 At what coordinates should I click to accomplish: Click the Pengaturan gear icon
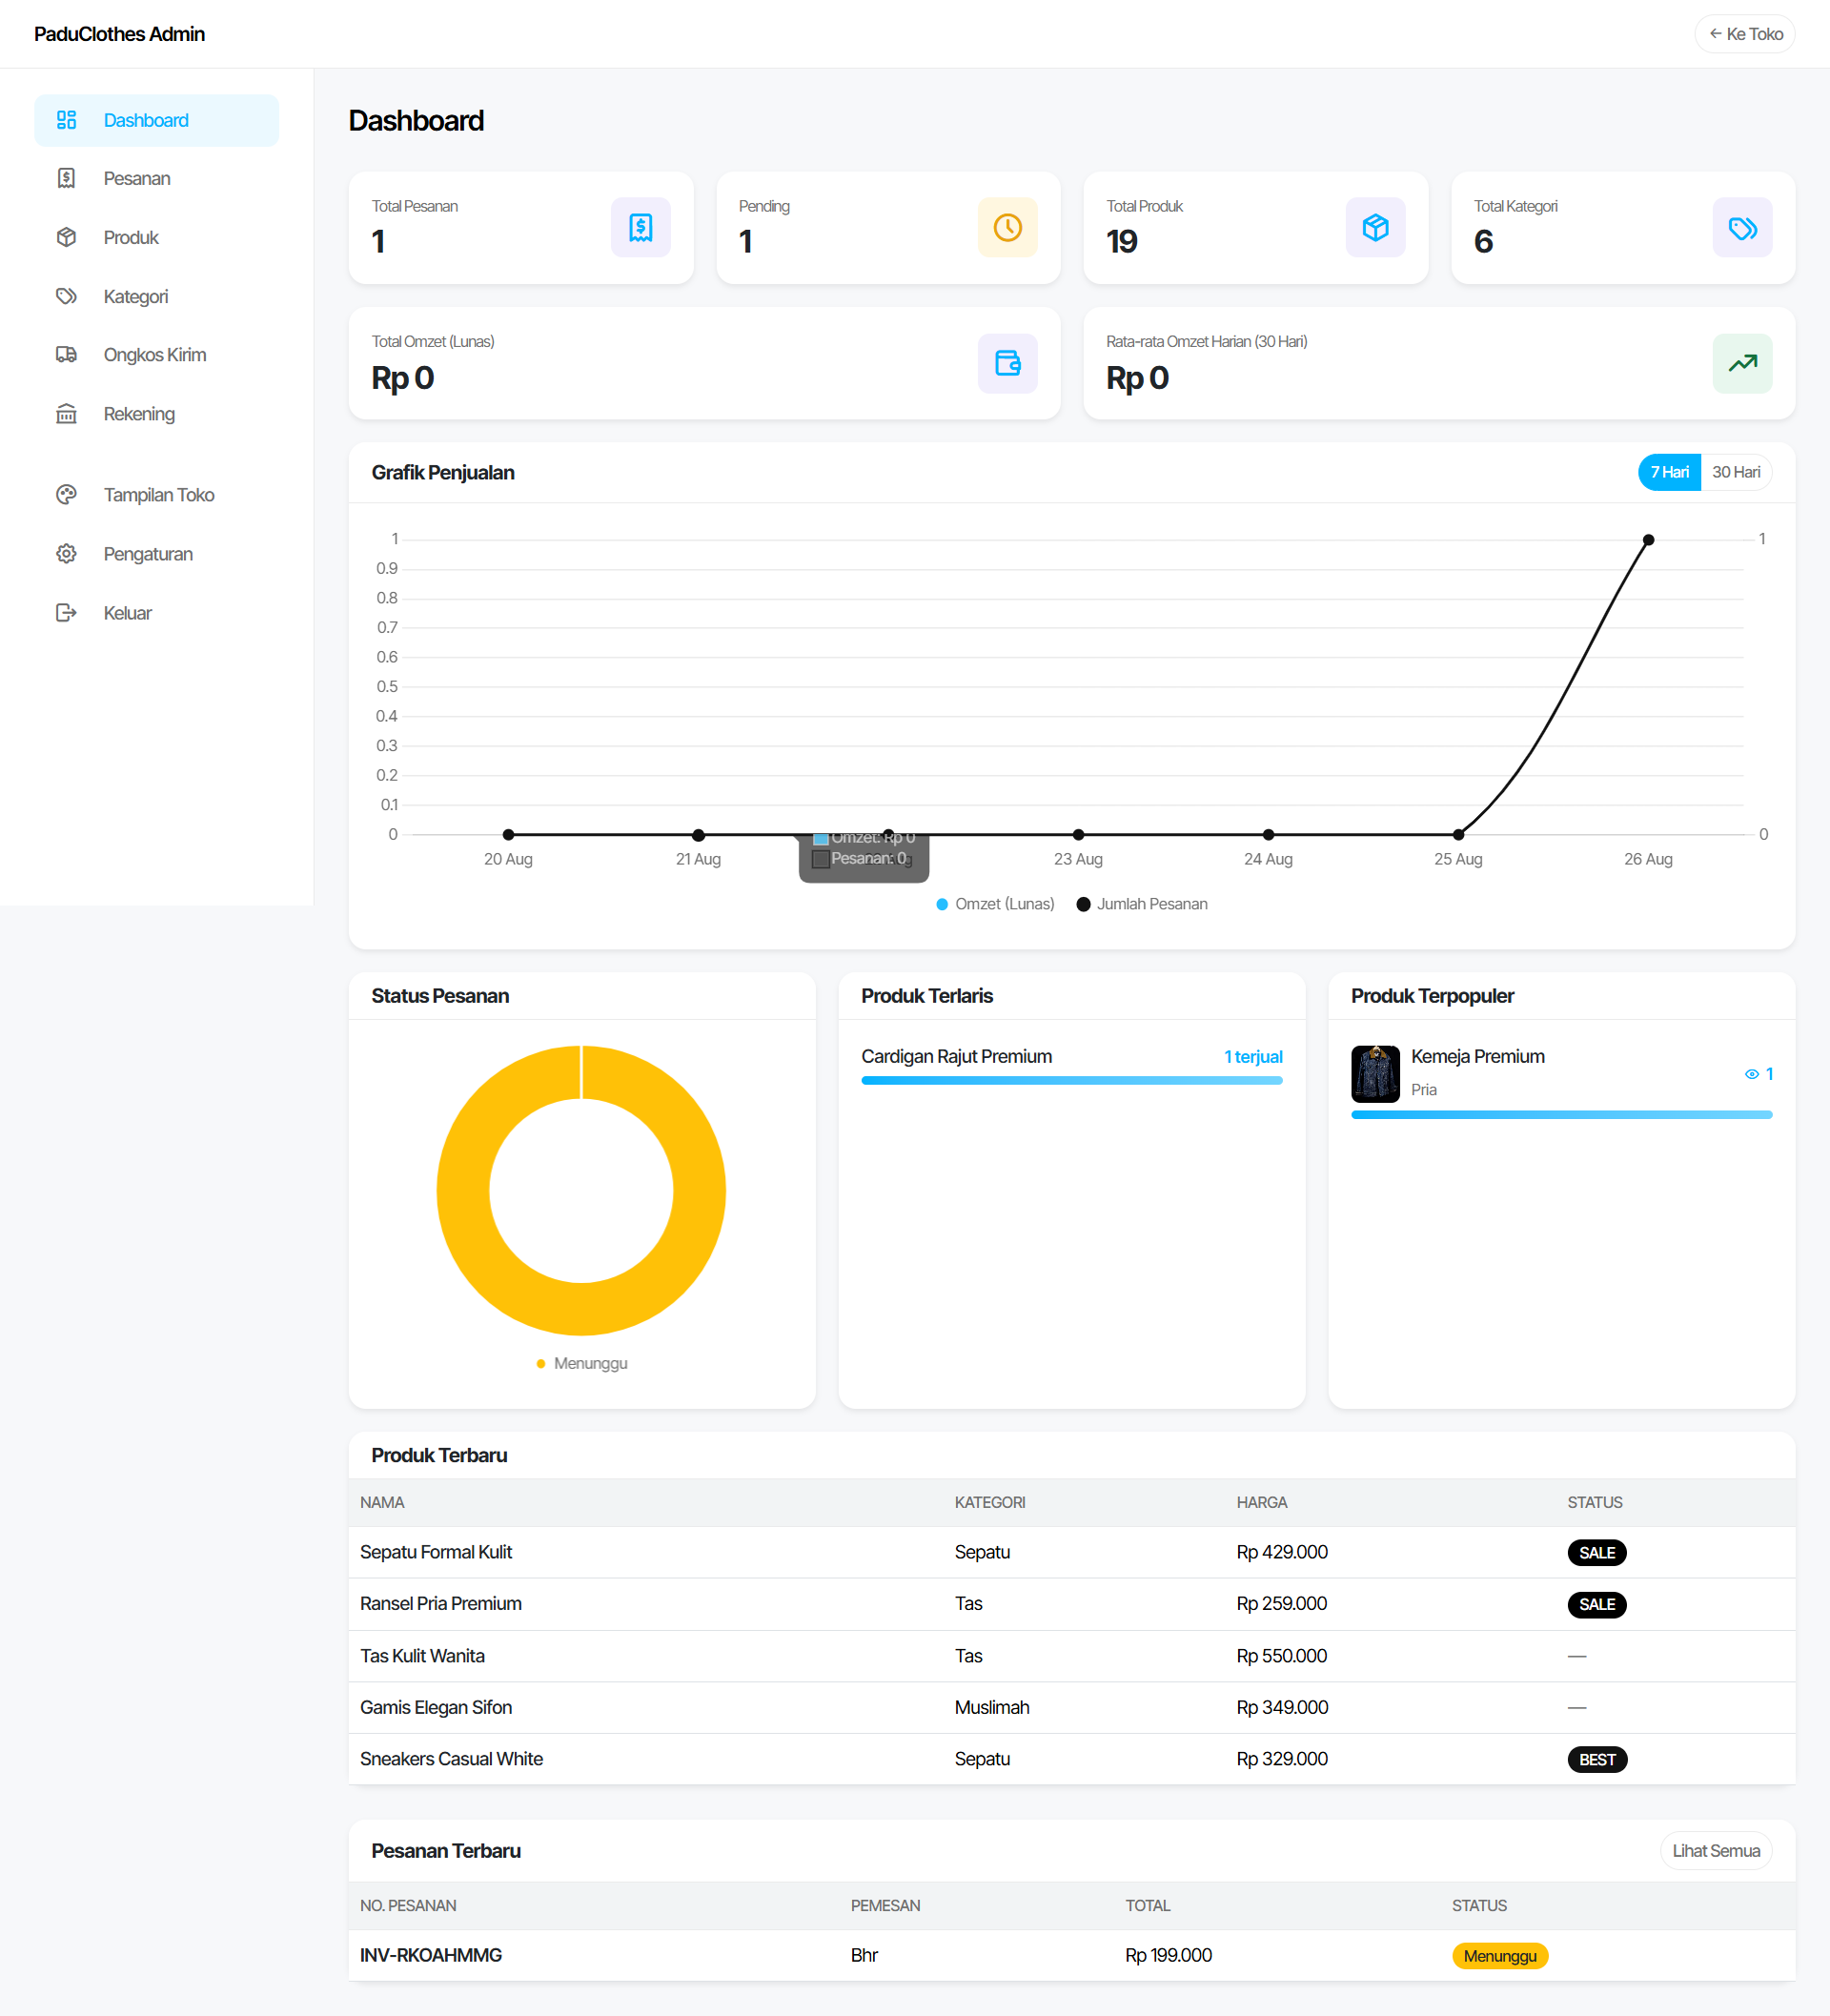tap(66, 554)
